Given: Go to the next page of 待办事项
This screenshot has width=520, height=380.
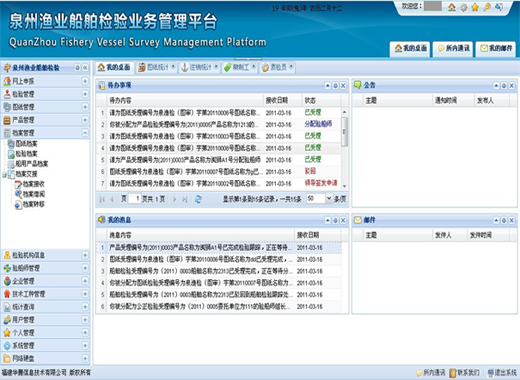Looking at the screenshot, I should (174, 199).
